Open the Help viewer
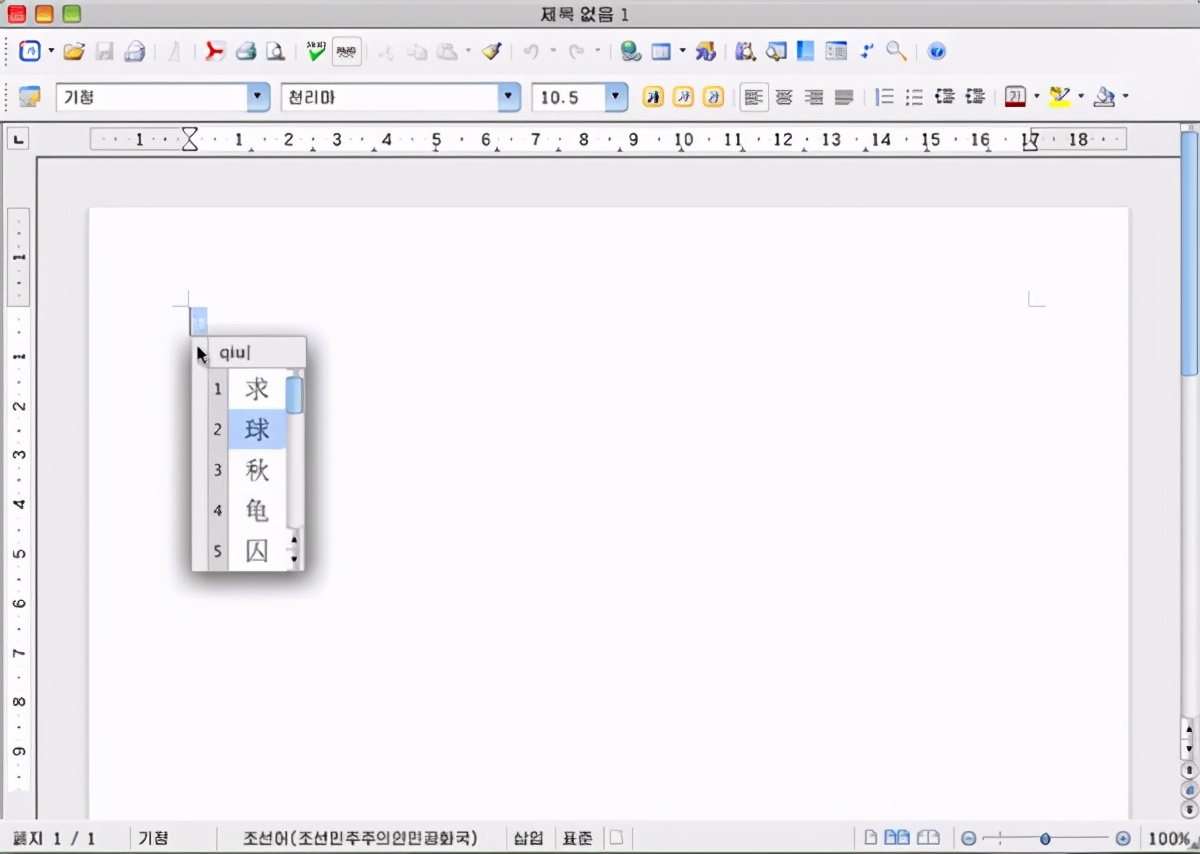 pyautogui.click(x=937, y=51)
